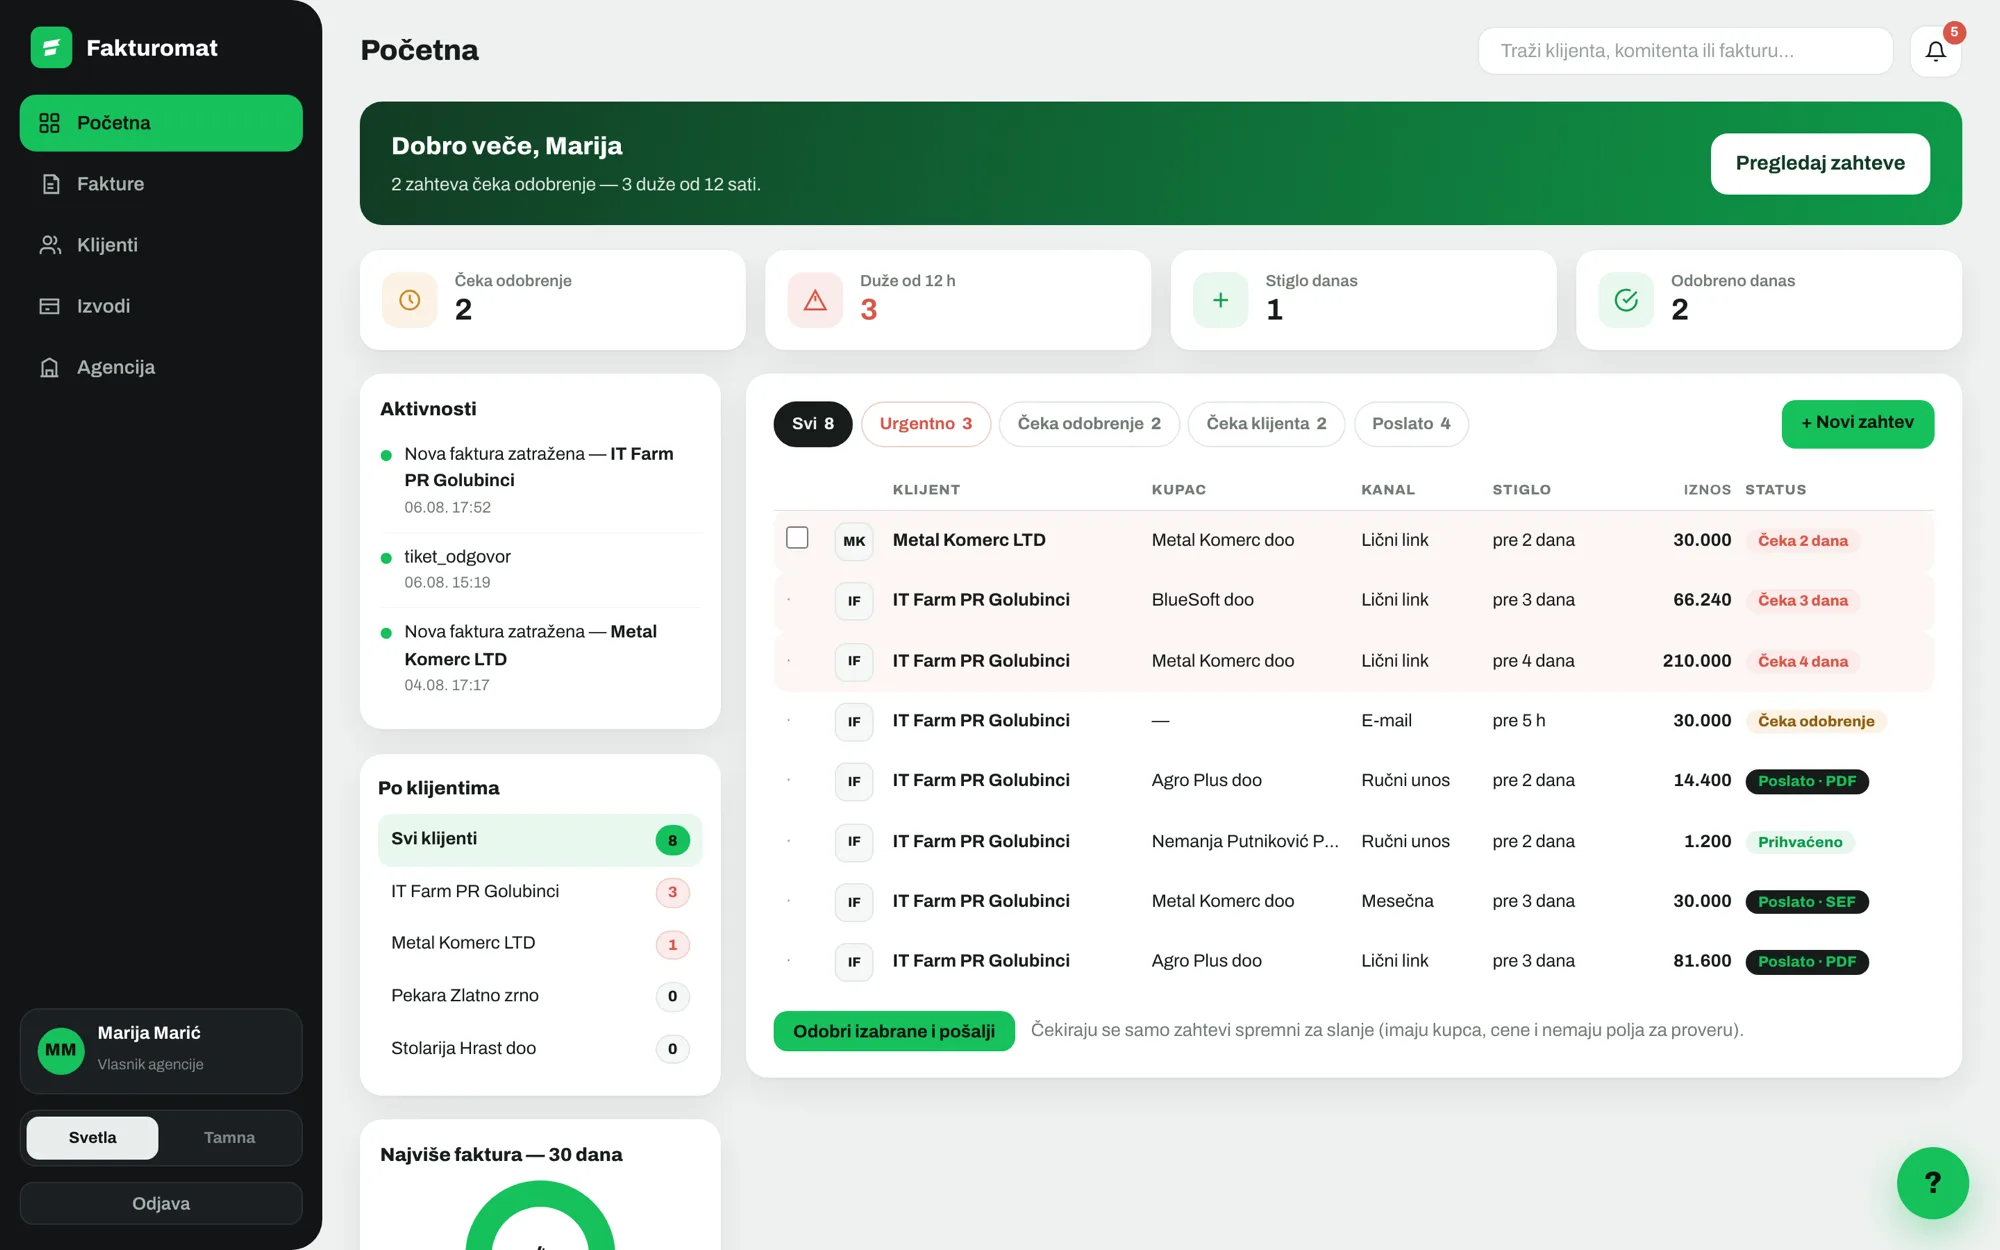2000x1250 pixels.
Task: Click the MM user avatar
Action: click(x=60, y=1050)
